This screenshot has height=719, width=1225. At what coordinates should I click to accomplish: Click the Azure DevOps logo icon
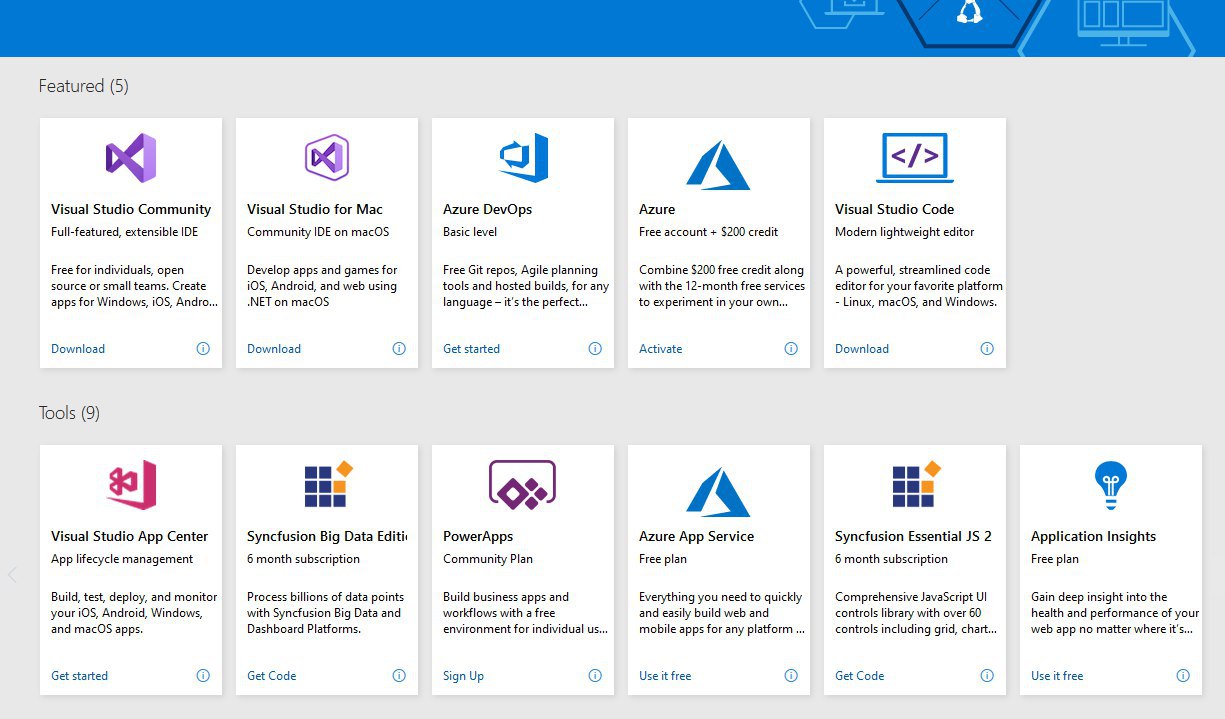click(523, 158)
